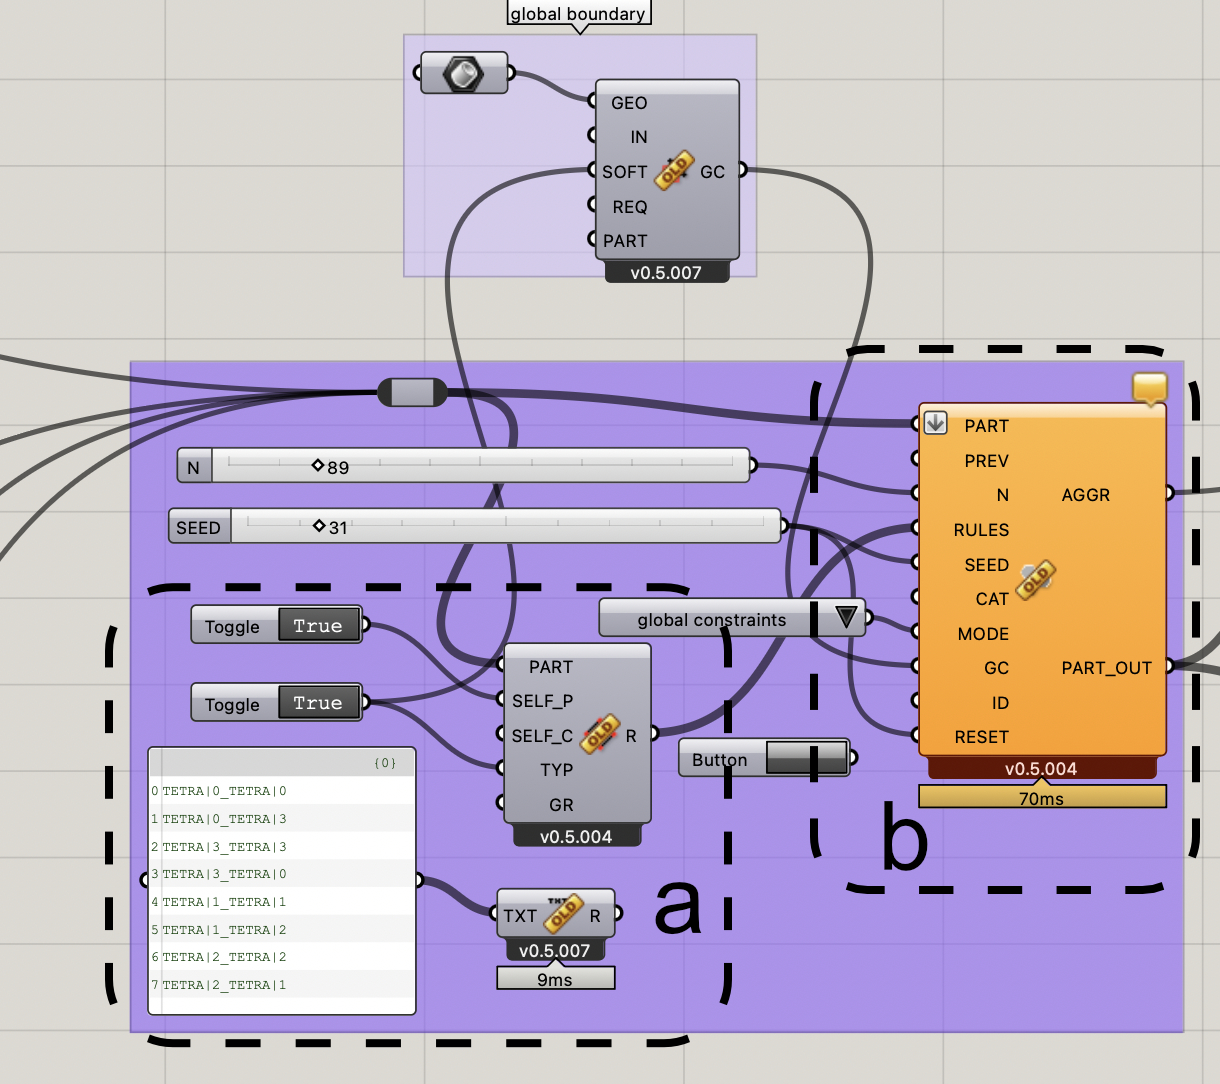Screen dimensions: 1220x1084
Task: Select the relay node on the wire
Action: pyautogui.click(x=412, y=392)
